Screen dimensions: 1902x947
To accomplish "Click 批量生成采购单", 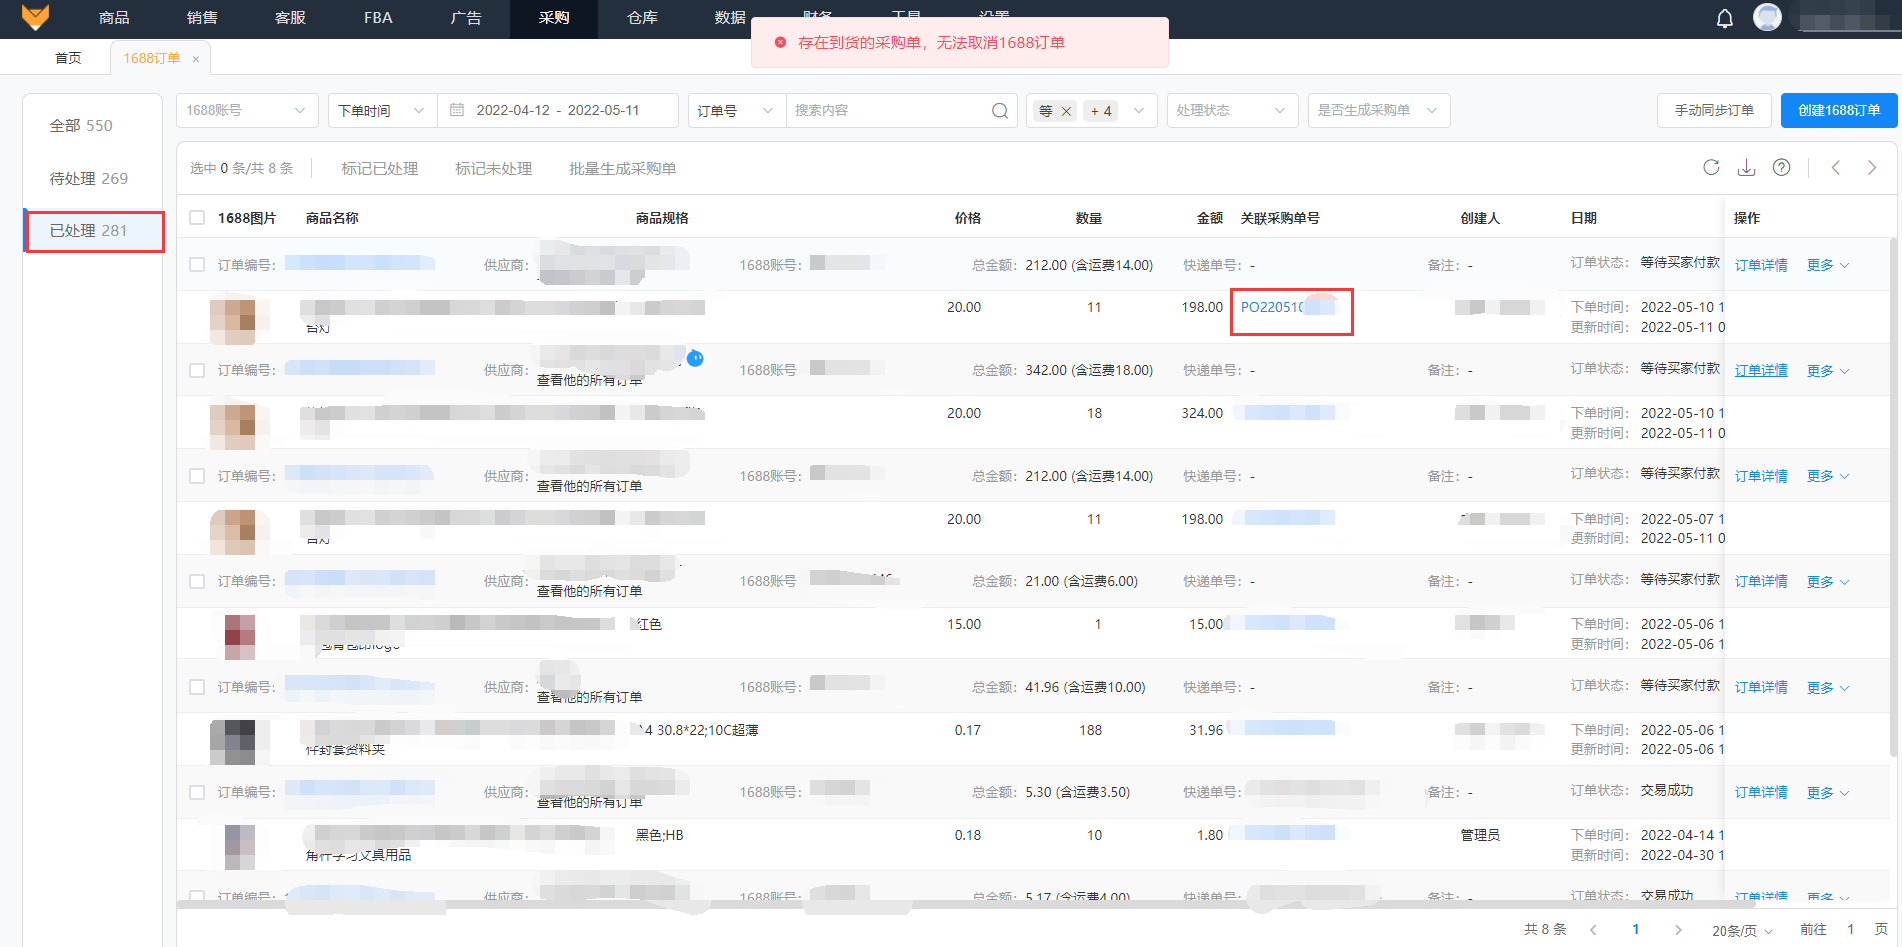I will [x=622, y=168].
